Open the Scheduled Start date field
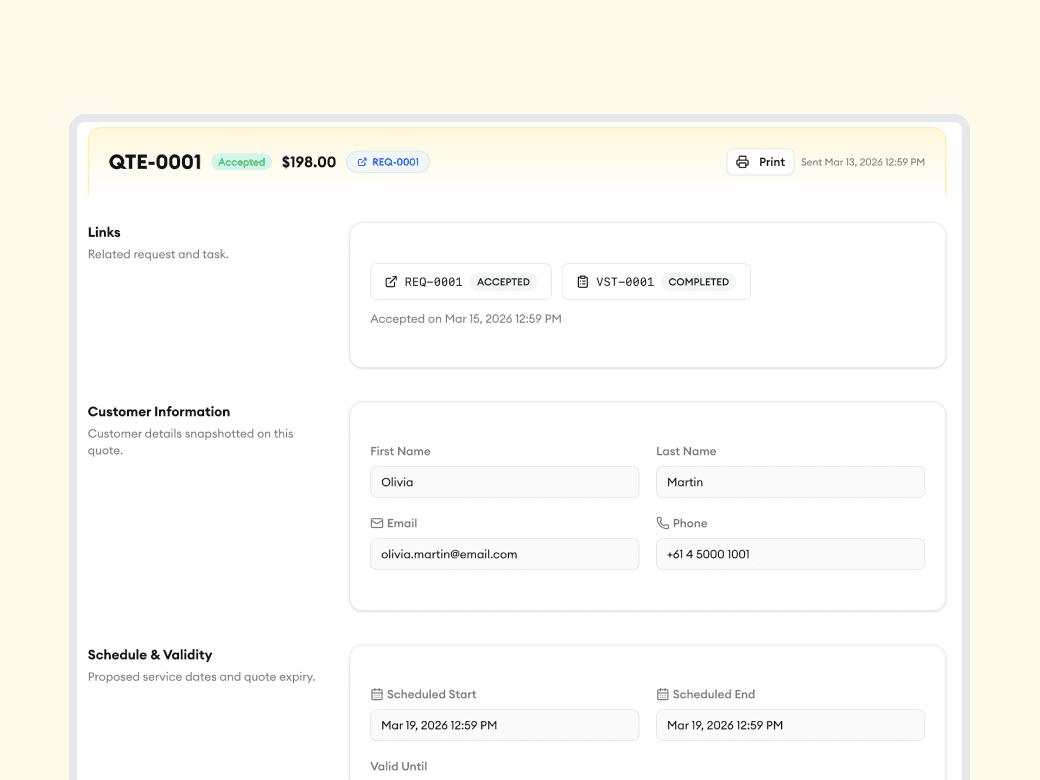1040x780 pixels. (504, 725)
